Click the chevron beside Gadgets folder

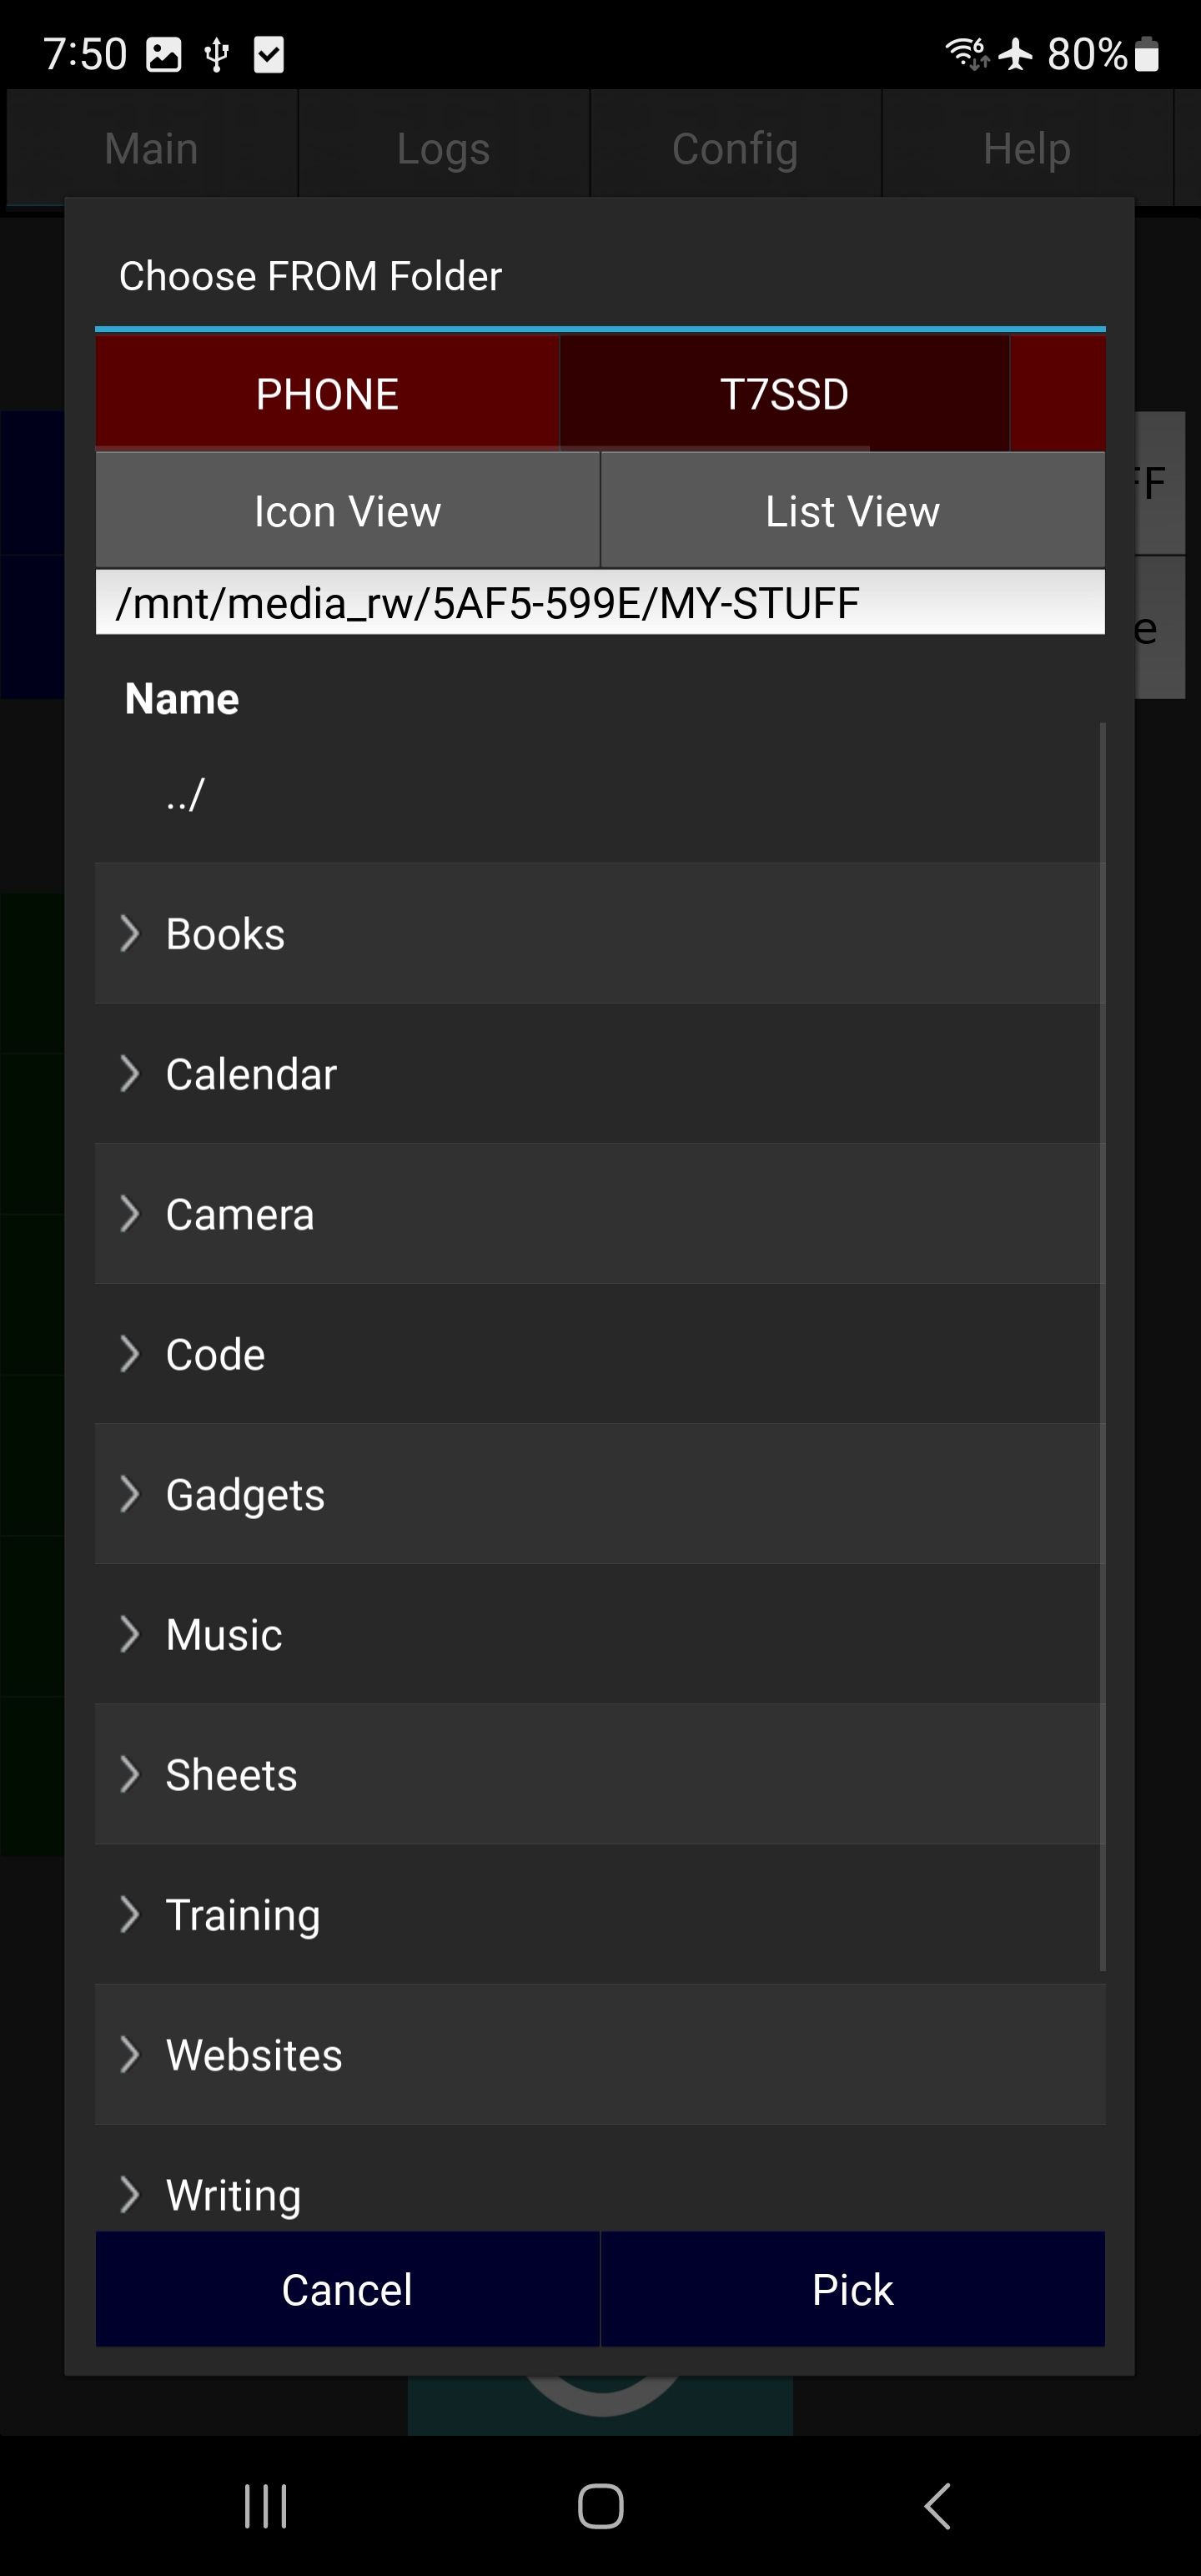pos(129,1494)
